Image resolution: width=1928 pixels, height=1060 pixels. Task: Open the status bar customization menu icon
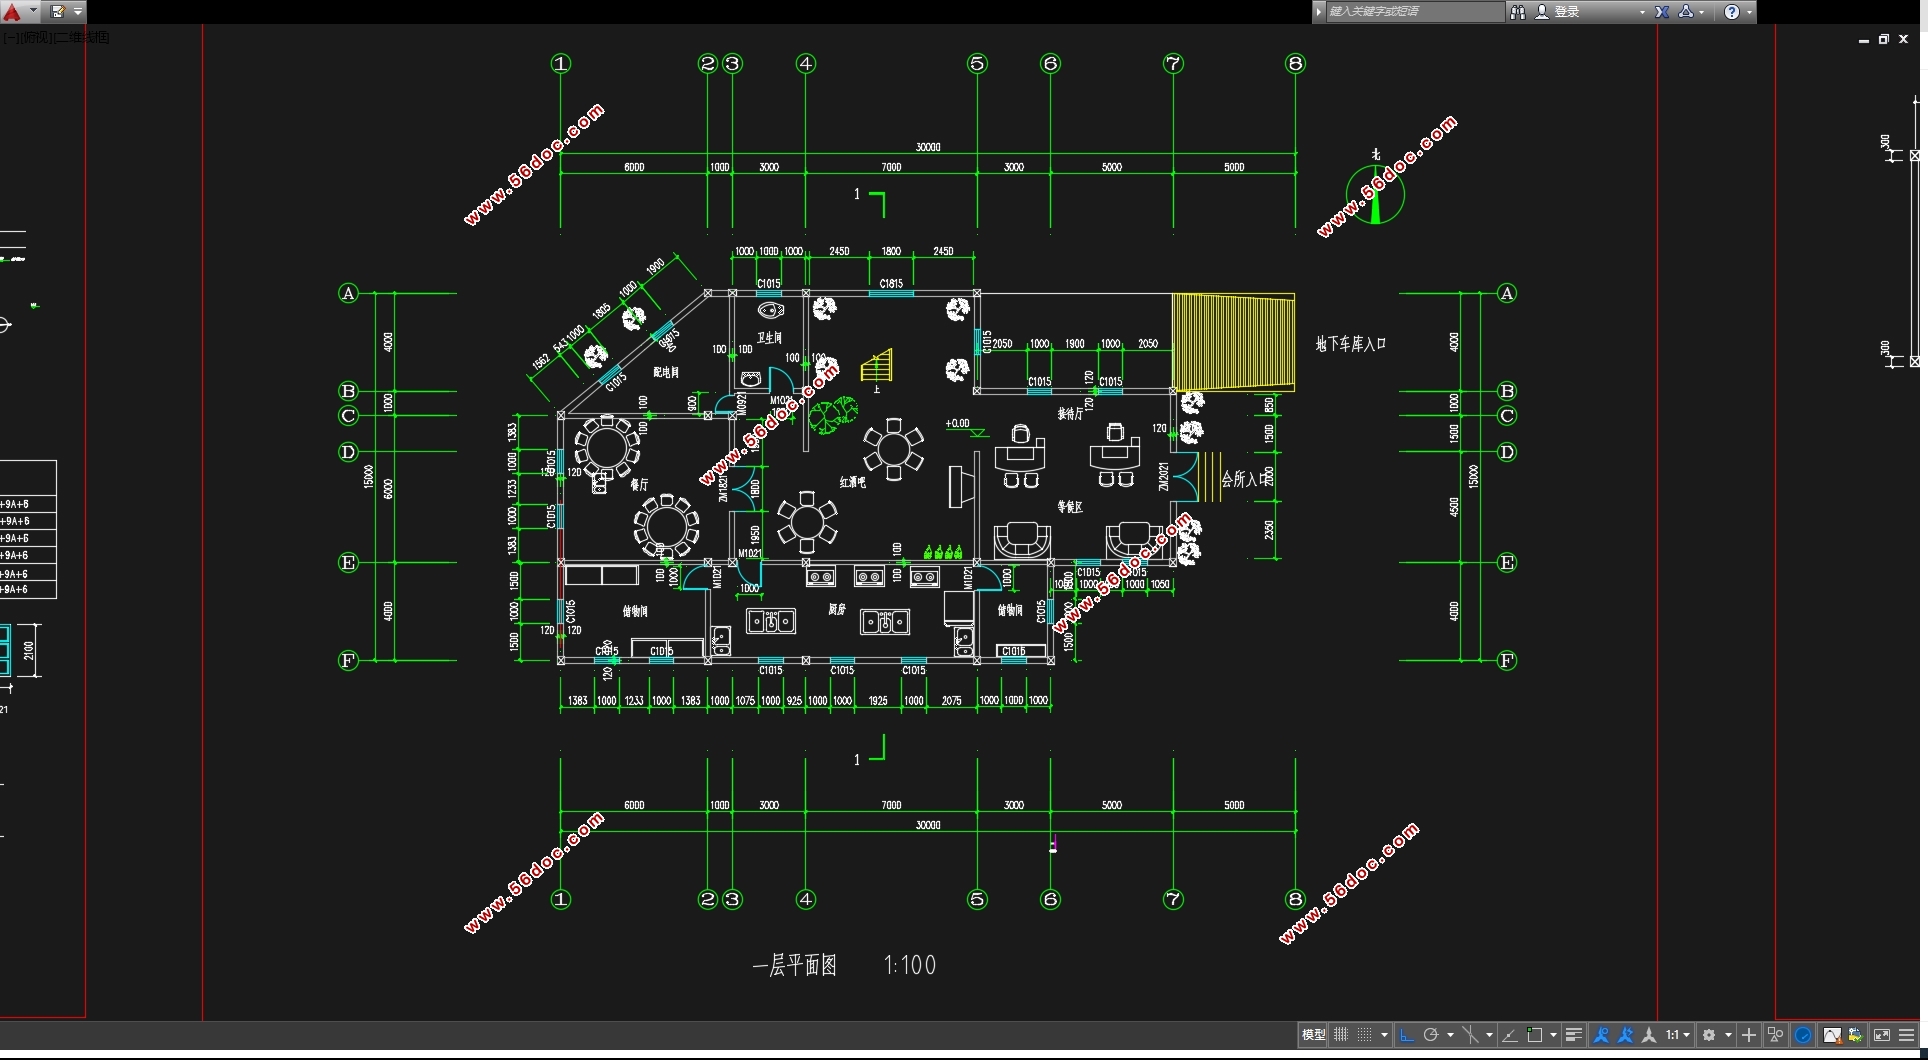pyautogui.click(x=1907, y=1035)
